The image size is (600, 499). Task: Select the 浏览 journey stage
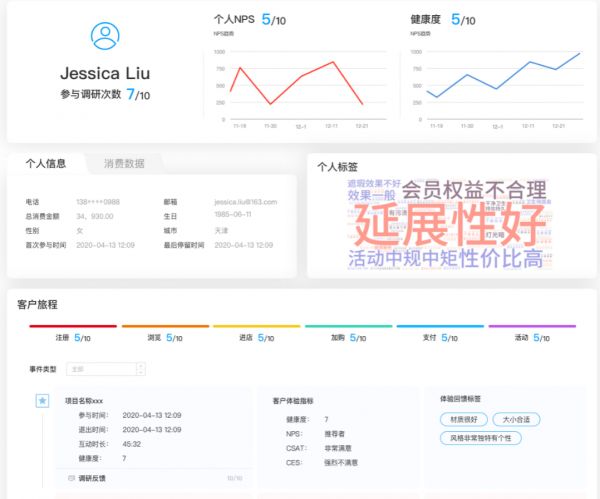click(164, 338)
